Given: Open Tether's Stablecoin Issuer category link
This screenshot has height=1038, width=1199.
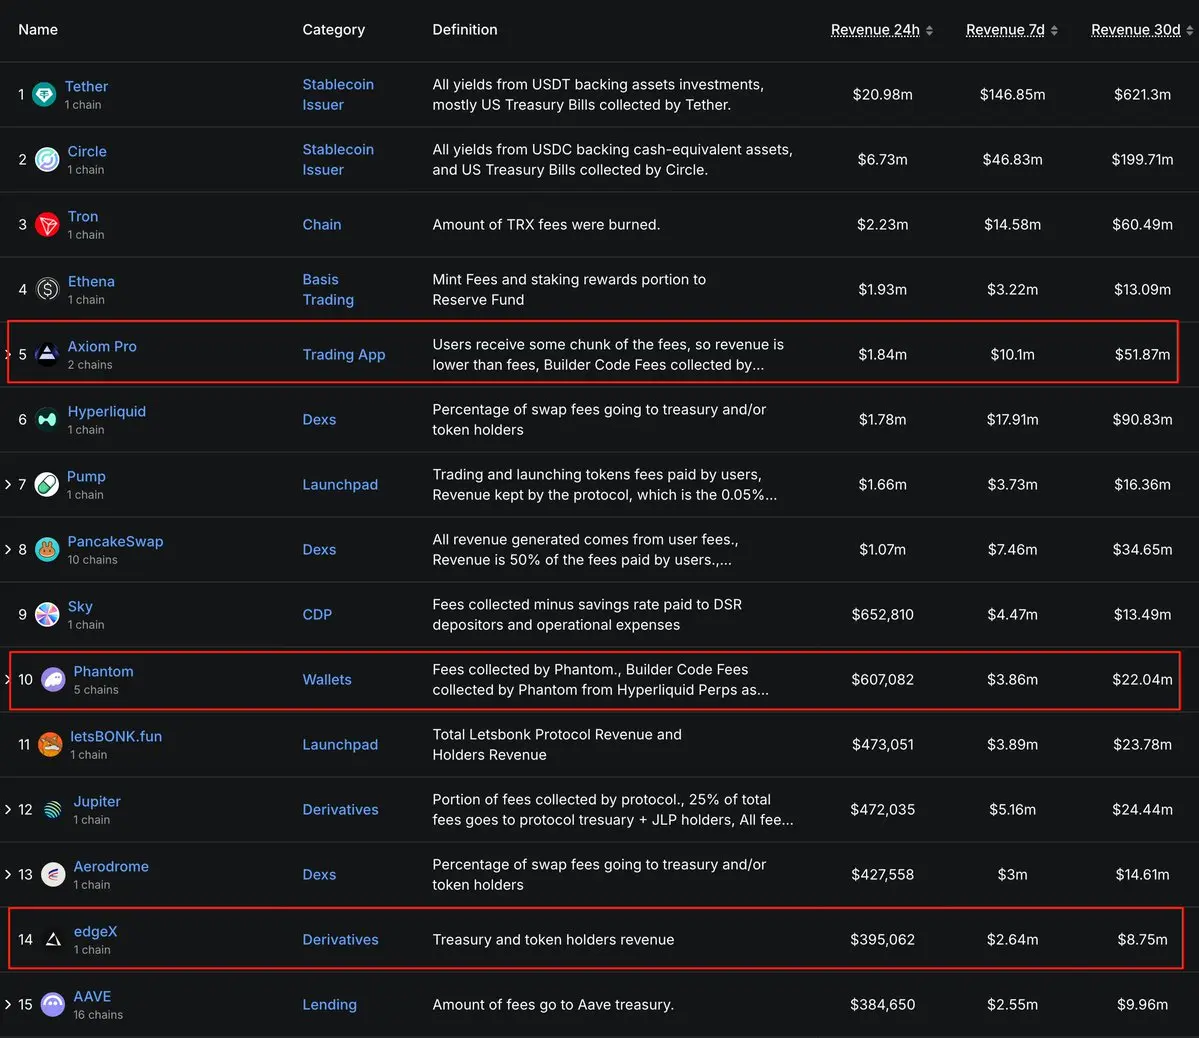Looking at the screenshot, I should point(338,94).
